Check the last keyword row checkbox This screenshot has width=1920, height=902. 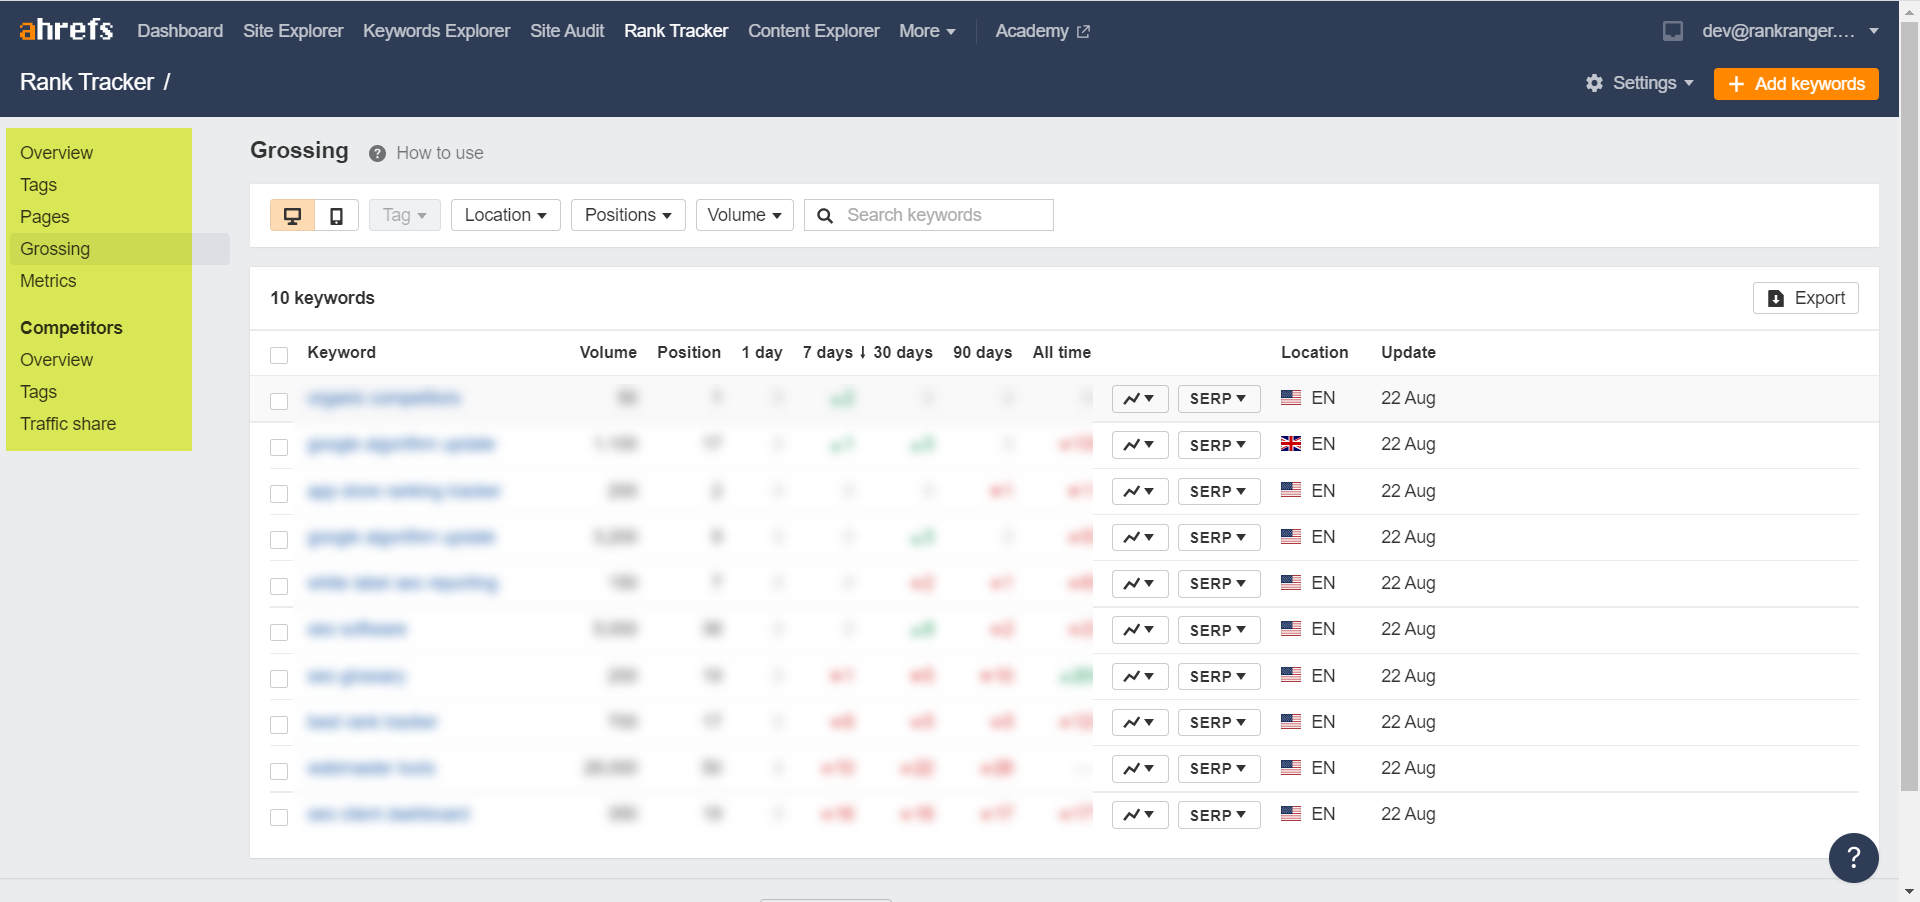279,817
